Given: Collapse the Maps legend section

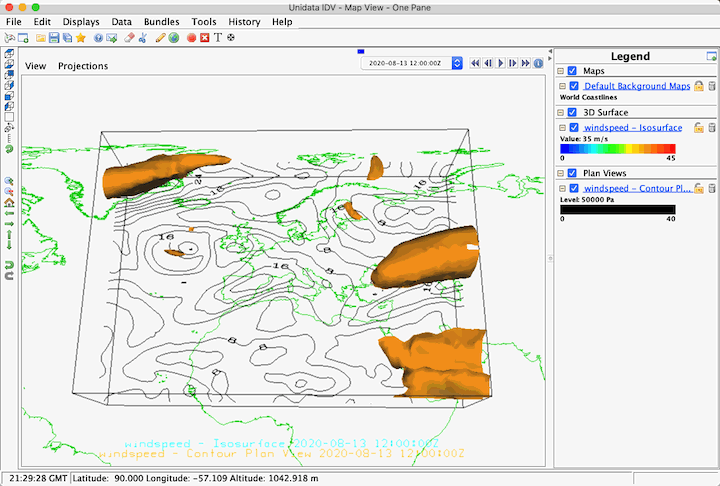Looking at the screenshot, I should point(560,71).
